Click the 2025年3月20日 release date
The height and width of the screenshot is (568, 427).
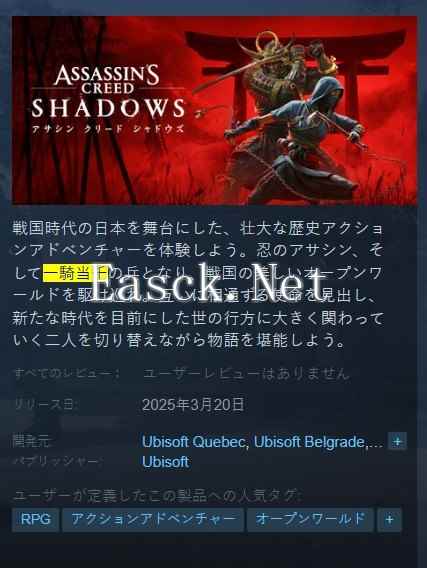[193, 405]
